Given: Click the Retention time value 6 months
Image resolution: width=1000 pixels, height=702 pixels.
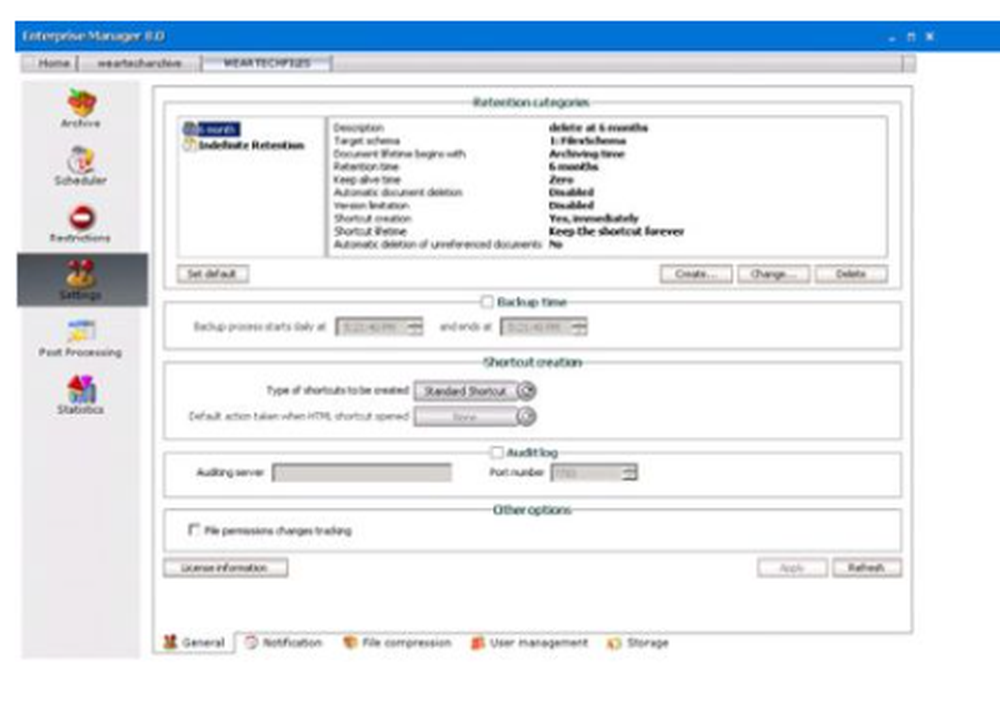Looking at the screenshot, I should pos(573,167).
